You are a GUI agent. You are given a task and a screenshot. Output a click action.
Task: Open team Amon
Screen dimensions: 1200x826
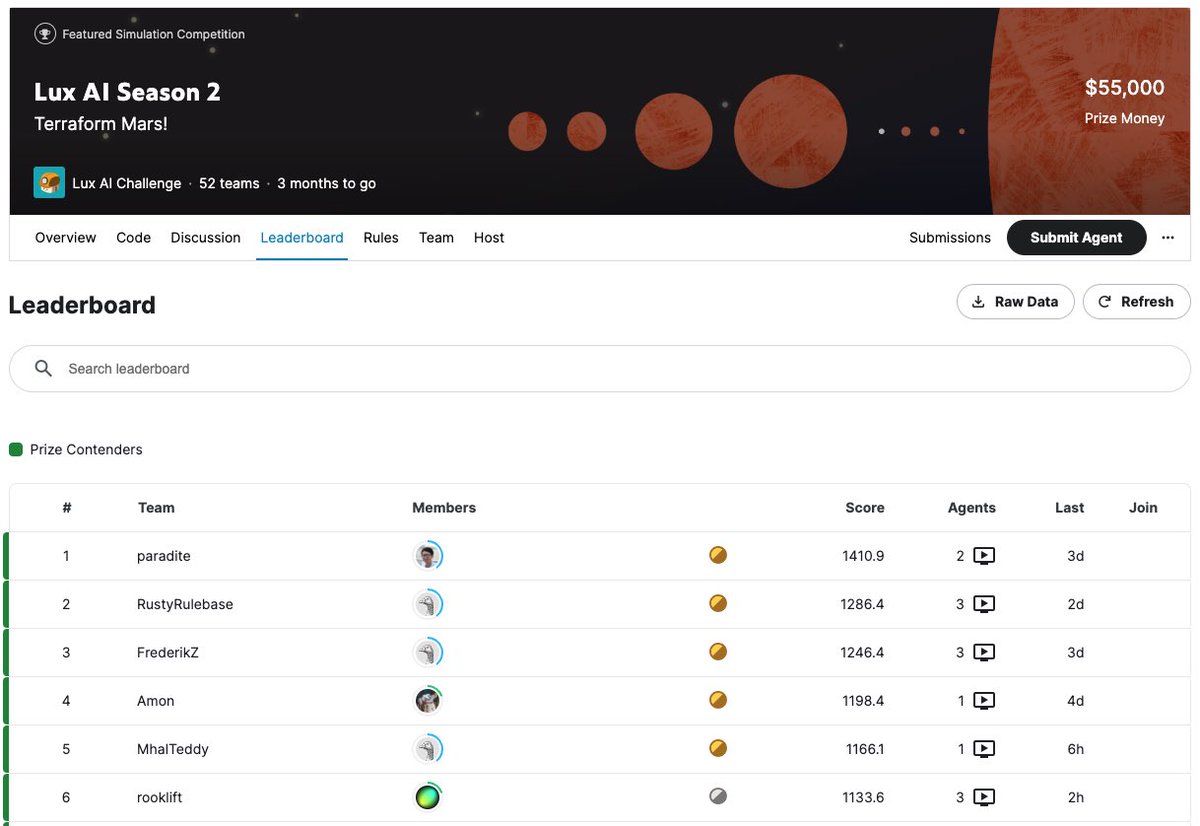point(156,701)
